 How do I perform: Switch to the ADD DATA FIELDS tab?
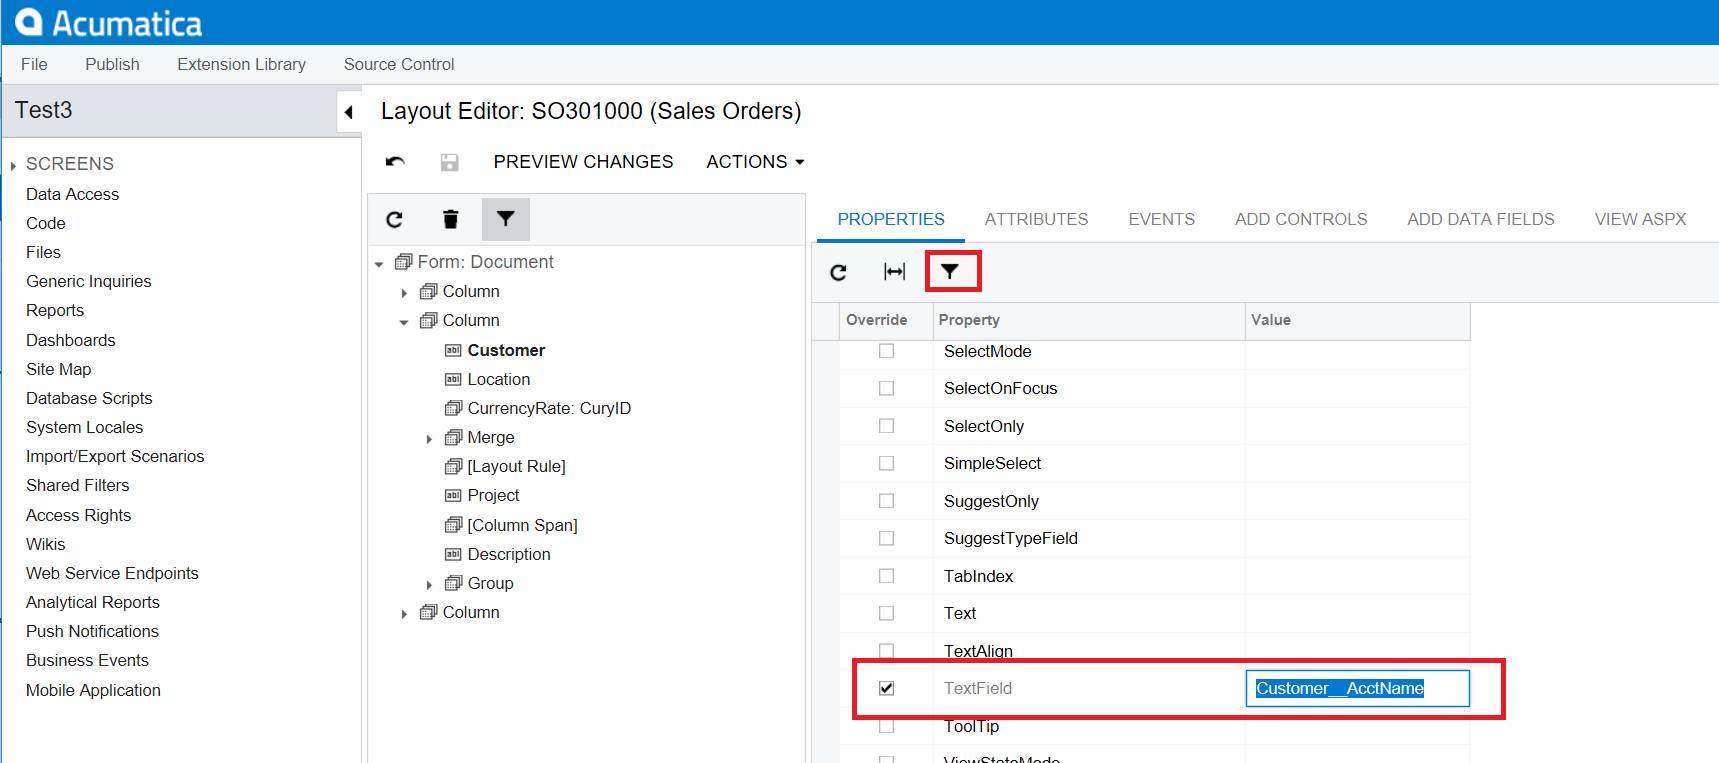coord(1481,219)
